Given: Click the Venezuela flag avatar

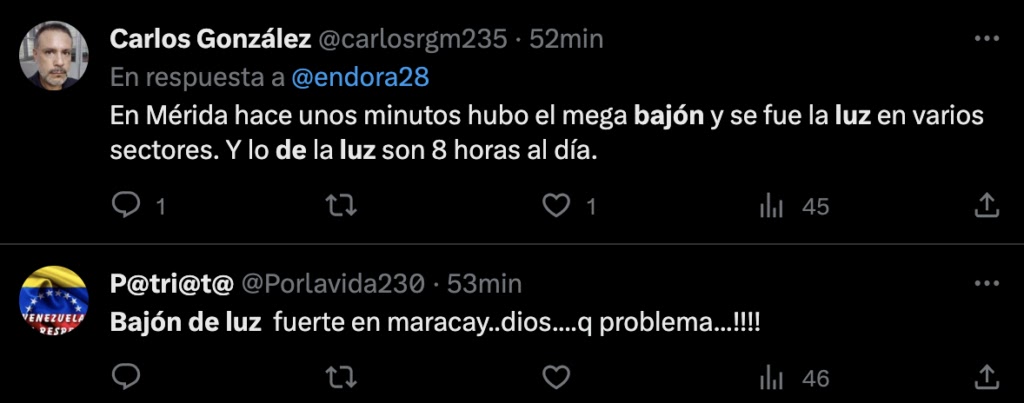Looking at the screenshot, I should click(x=54, y=300).
